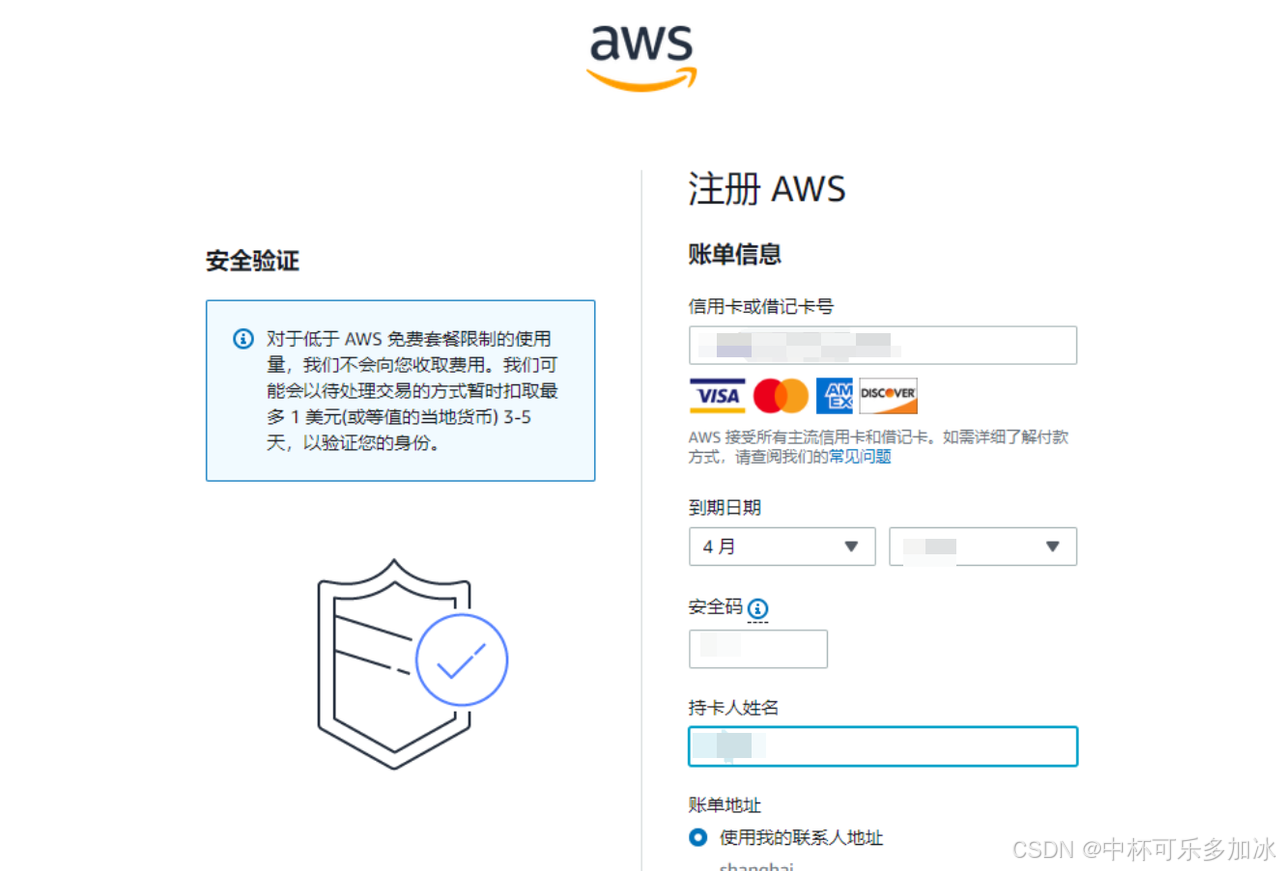Click the arrow of the month dropdown

[851, 547]
